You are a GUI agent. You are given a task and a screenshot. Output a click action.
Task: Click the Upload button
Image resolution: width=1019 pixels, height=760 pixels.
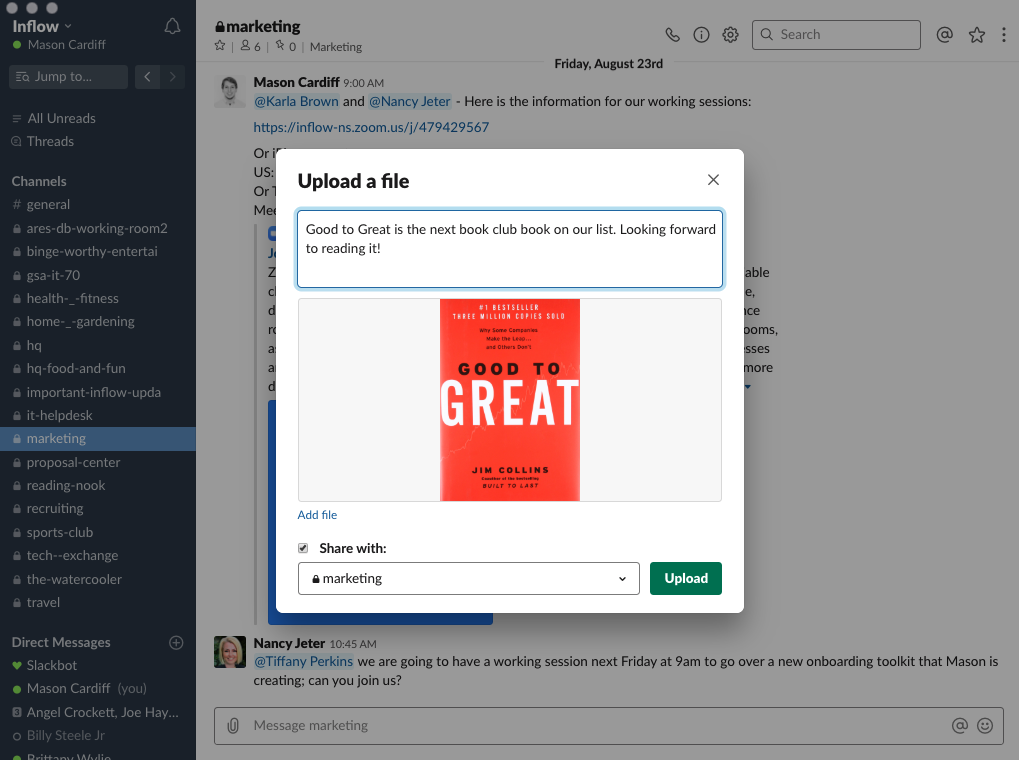click(x=686, y=579)
